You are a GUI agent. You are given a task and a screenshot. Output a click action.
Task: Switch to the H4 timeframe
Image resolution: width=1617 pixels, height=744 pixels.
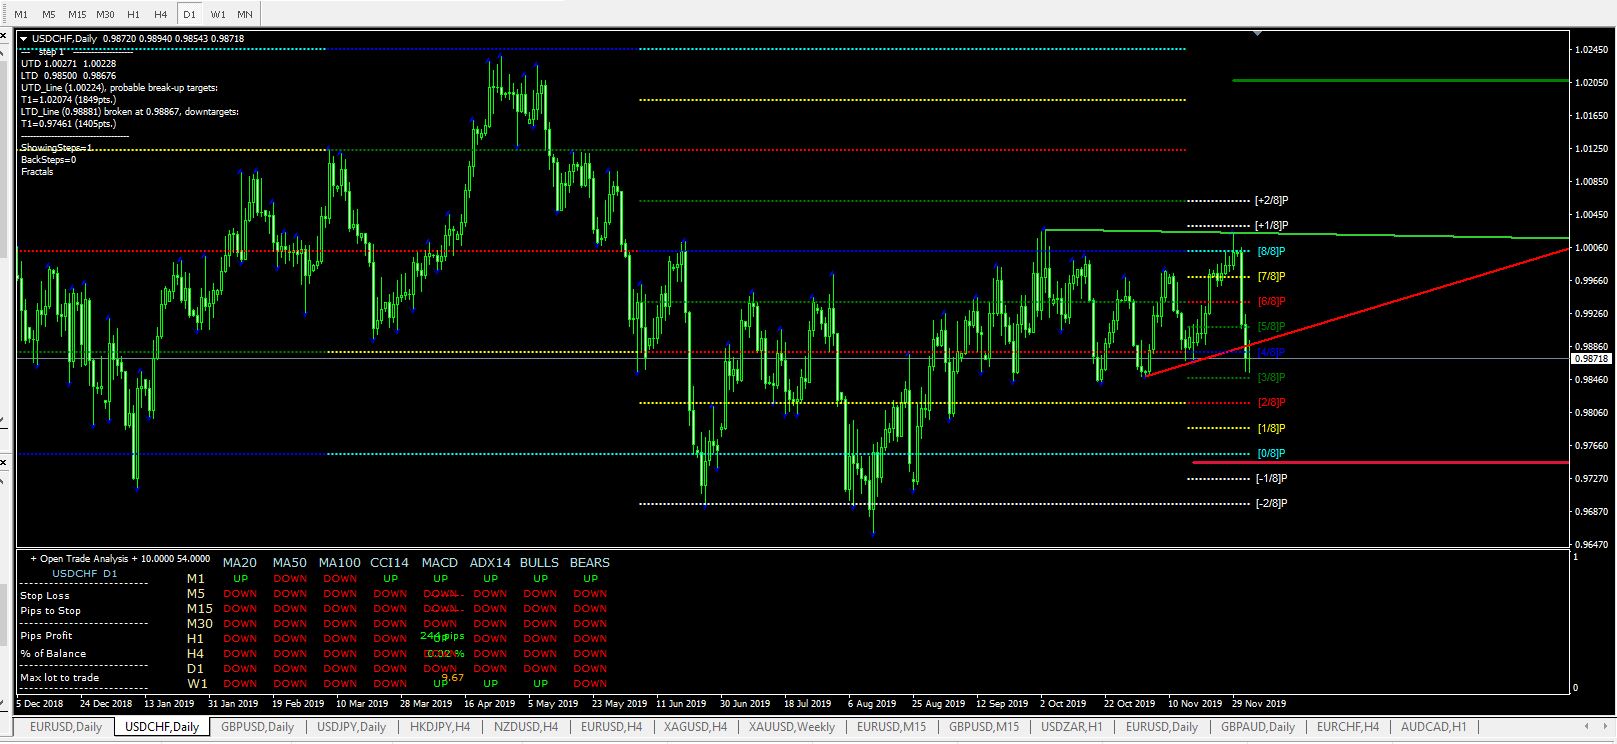[x=161, y=14]
